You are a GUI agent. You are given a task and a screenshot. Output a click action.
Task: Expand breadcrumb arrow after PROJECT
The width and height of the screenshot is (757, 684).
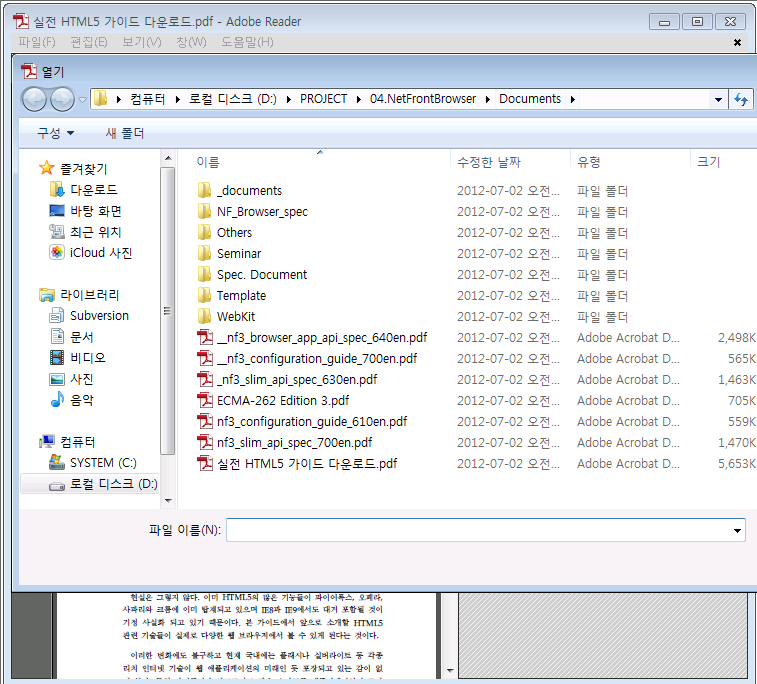coord(359,99)
